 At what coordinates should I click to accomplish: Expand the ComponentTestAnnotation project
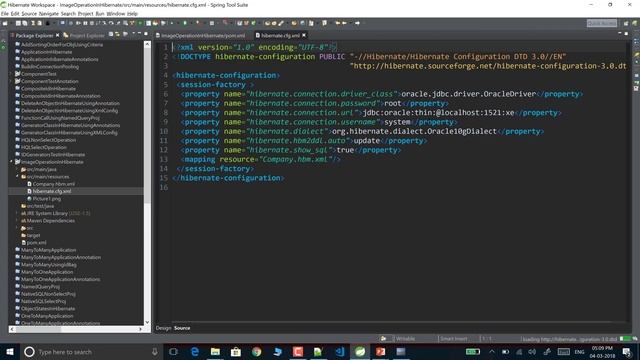(11, 81)
